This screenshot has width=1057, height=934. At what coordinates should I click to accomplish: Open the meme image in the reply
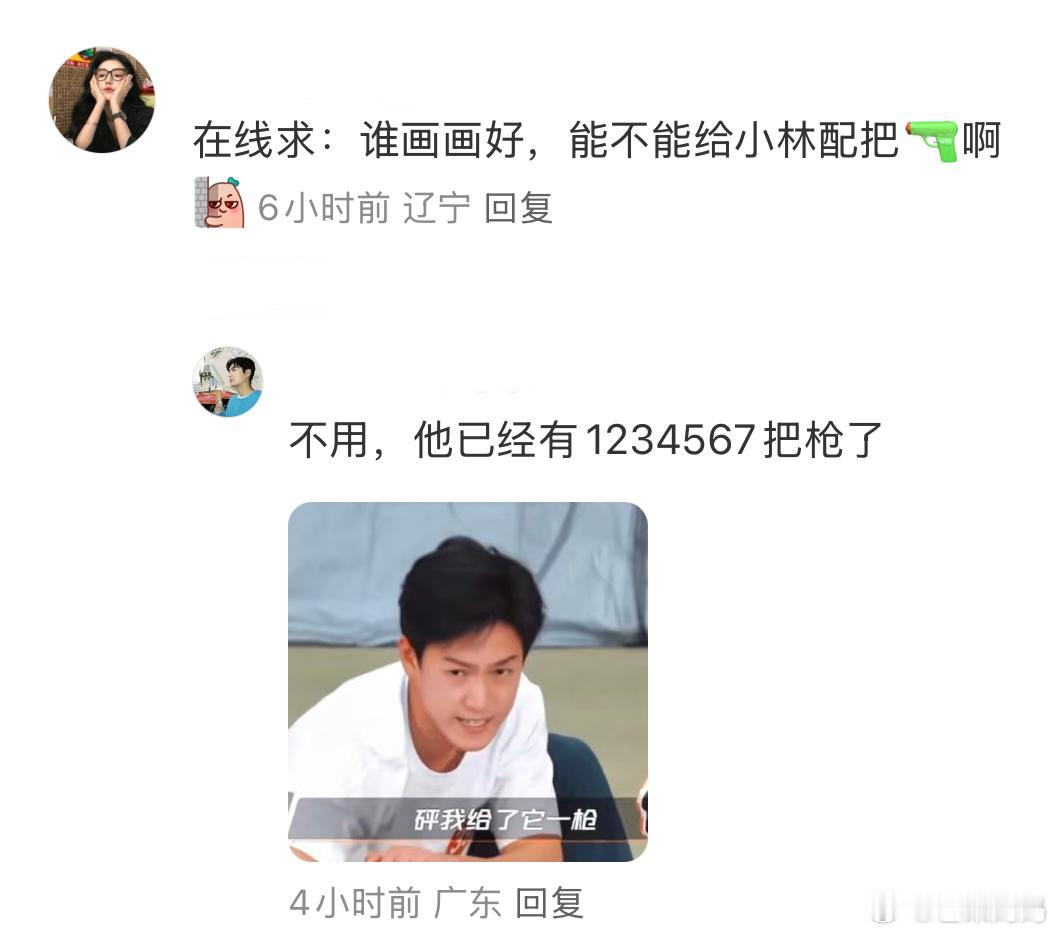(x=468, y=681)
